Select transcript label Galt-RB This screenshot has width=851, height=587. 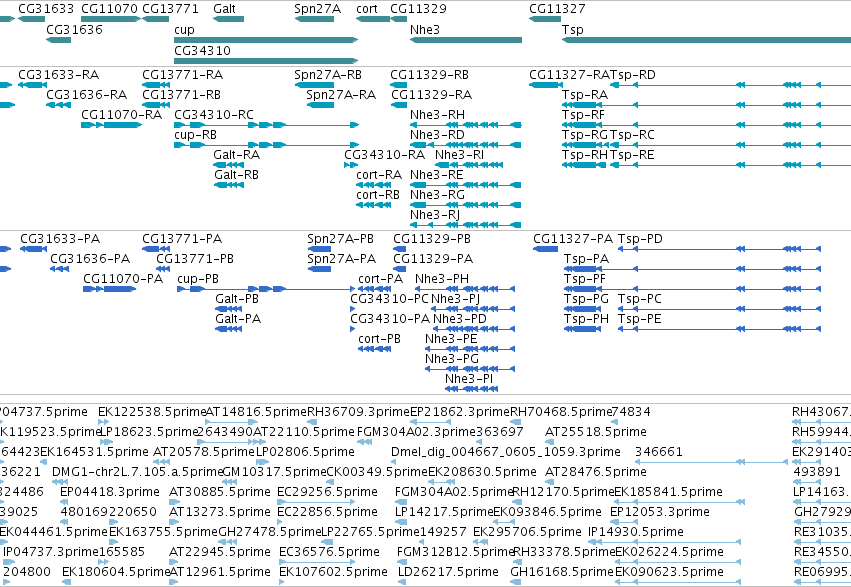tap(237, 175)
